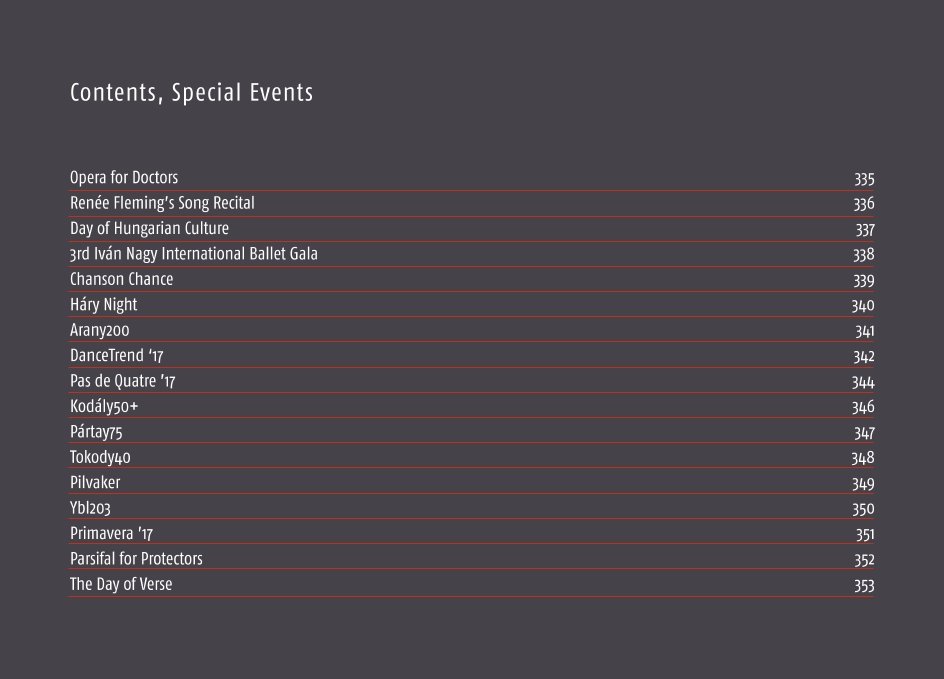Select the Ybl203 entry
Image resolution: width=944 pixels, height=679 pixels.
(x=90, y=508)
